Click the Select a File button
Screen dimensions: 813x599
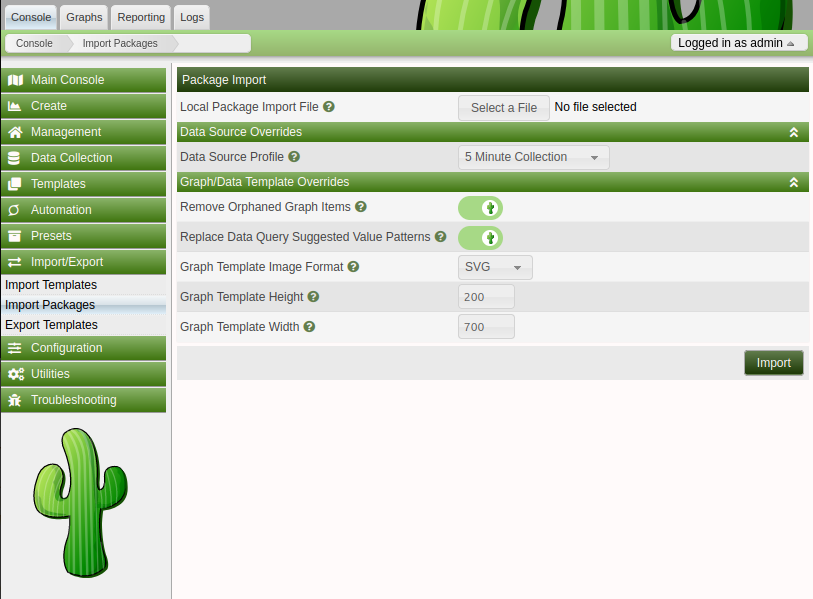click(x=503, y=108)
